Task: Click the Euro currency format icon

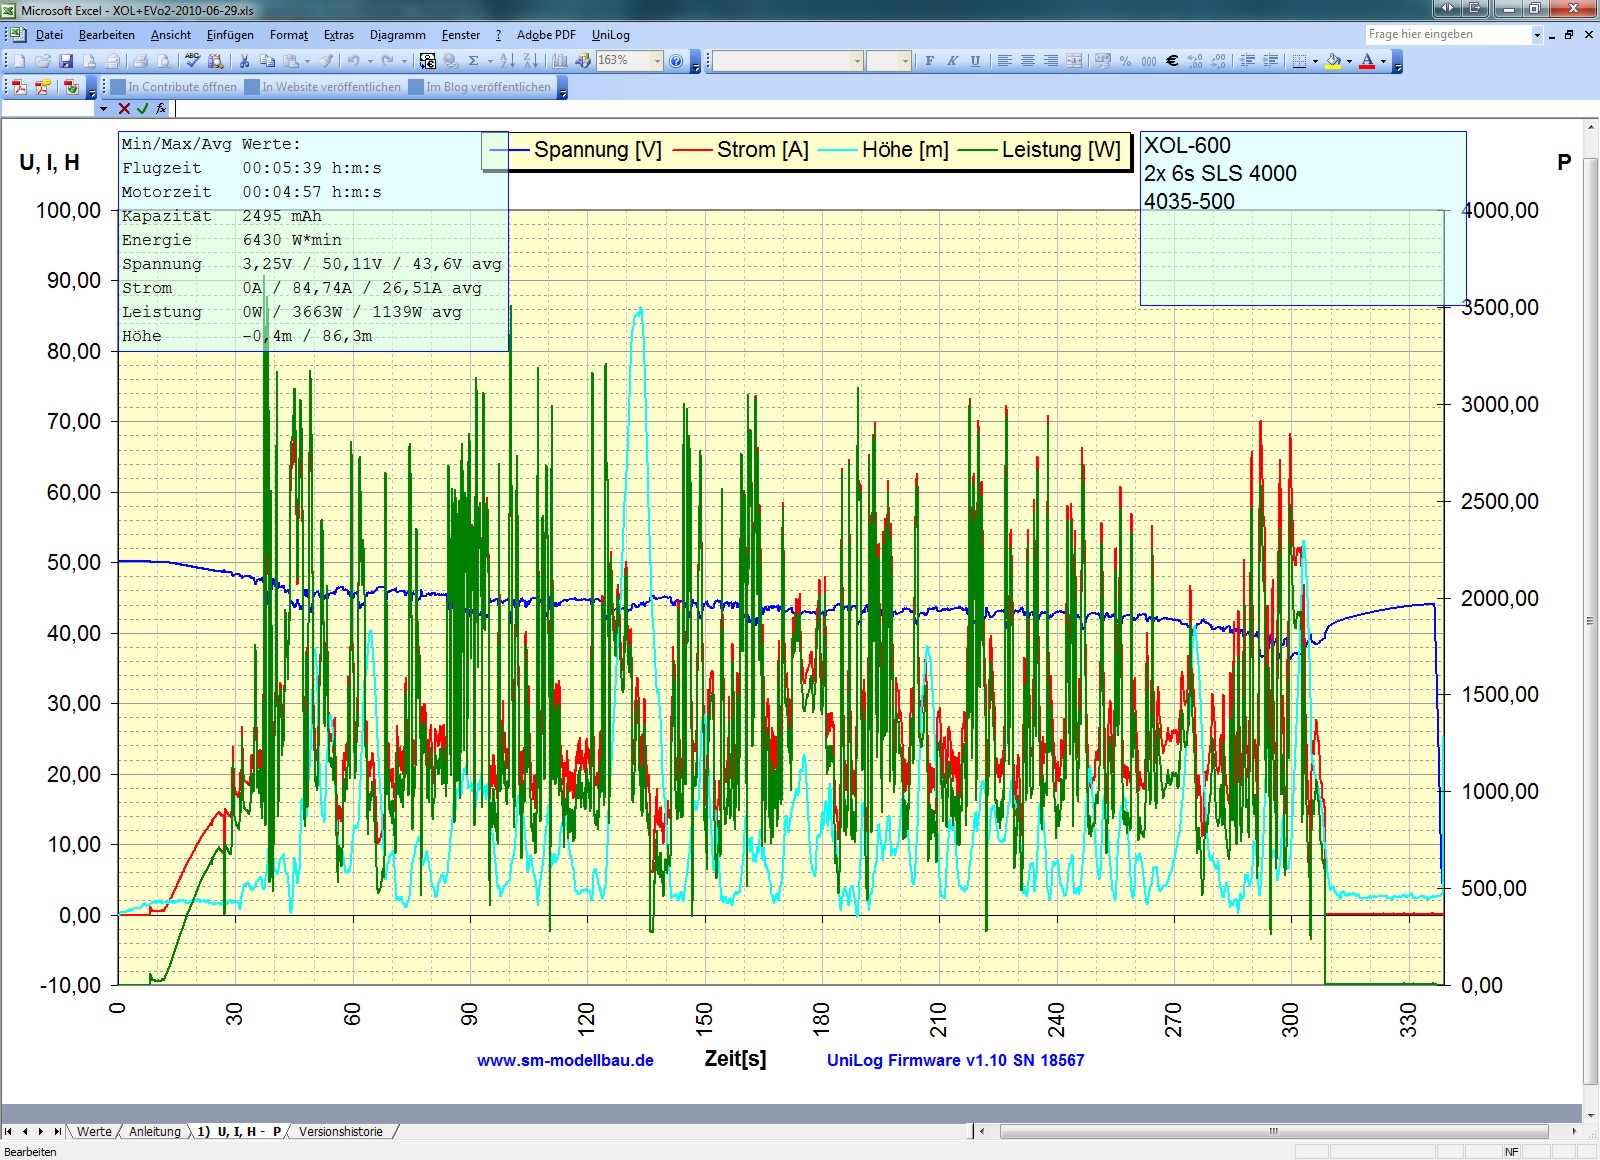Action: pos(1172,61)
